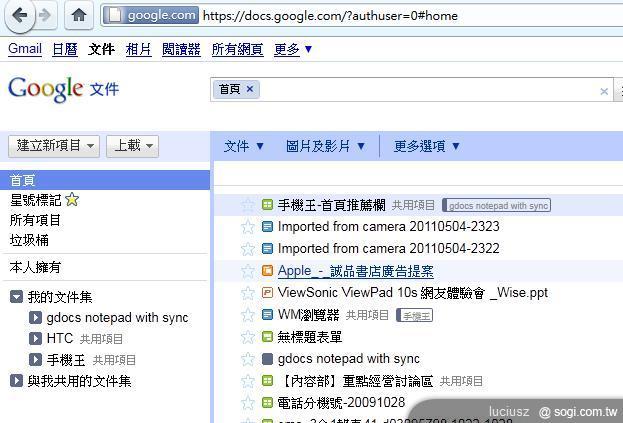Star the 手機王-首頁推薦欄 document
Viewport: 623px width, 423px height.
[248, 205]
